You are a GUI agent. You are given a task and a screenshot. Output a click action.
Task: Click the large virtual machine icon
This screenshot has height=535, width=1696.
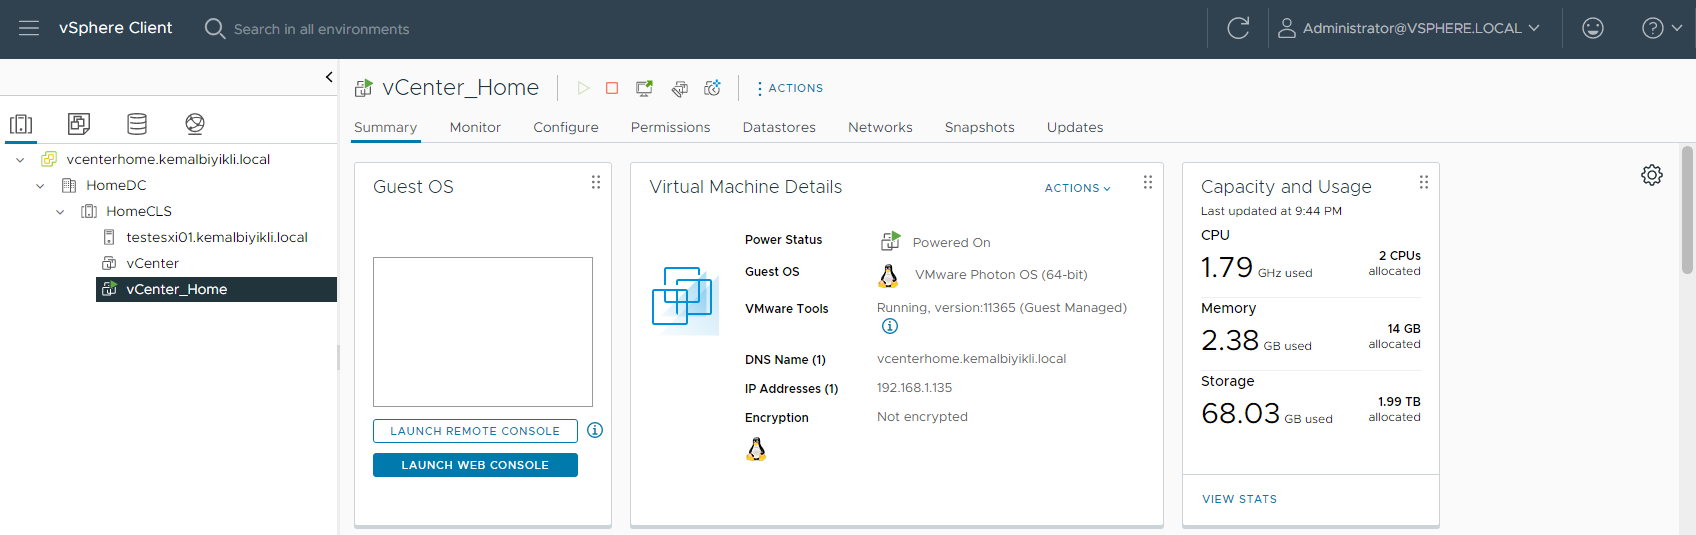point(686,299)
